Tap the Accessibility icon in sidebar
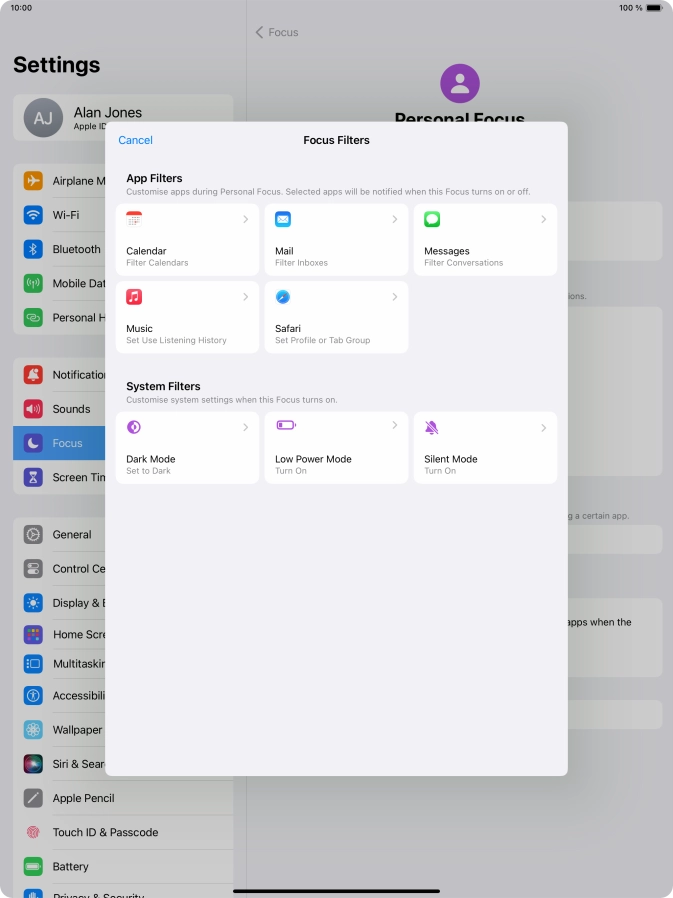This screenshot has width=673, height=898. (33, 695)
